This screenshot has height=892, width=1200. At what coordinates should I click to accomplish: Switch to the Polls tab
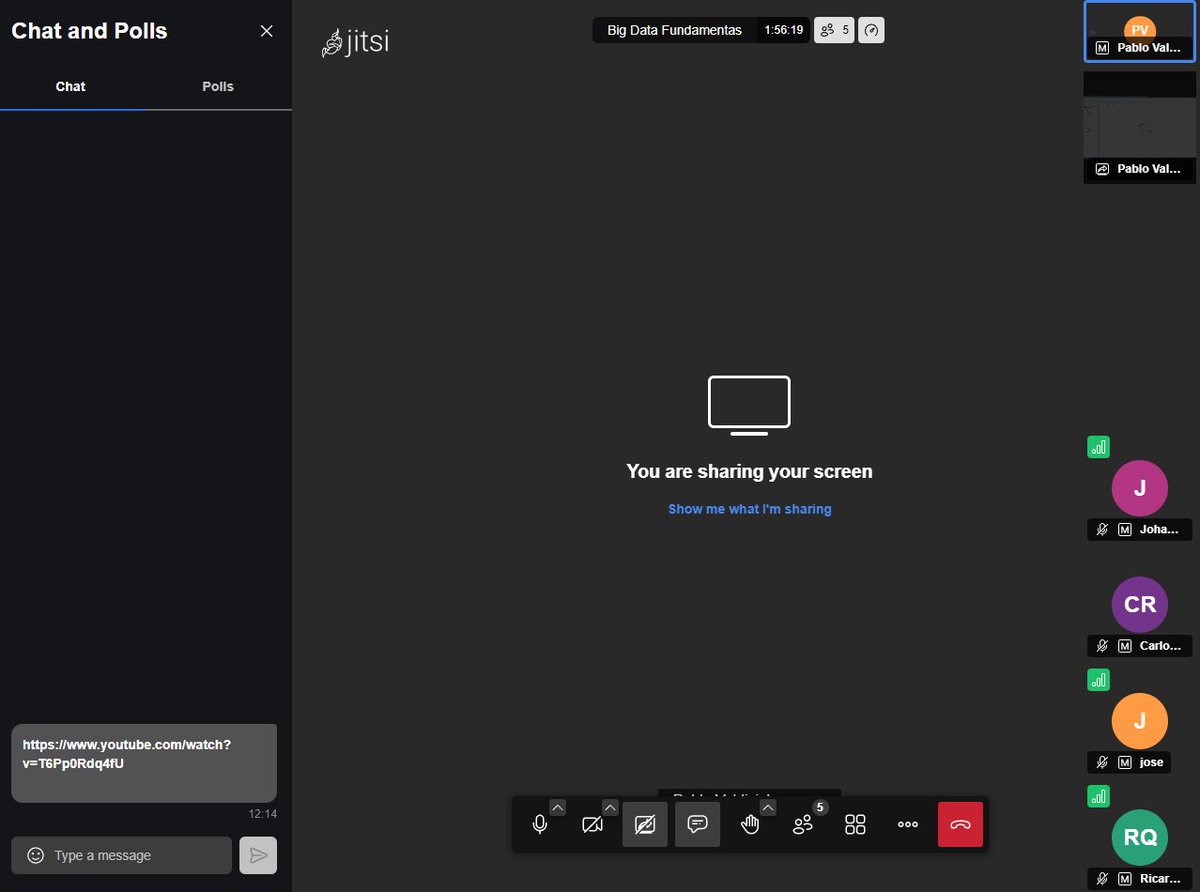pos(218,86)
